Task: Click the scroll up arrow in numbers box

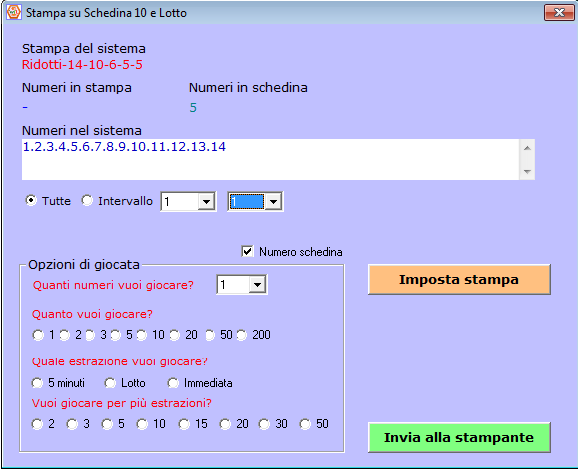Action: point(527,148)
